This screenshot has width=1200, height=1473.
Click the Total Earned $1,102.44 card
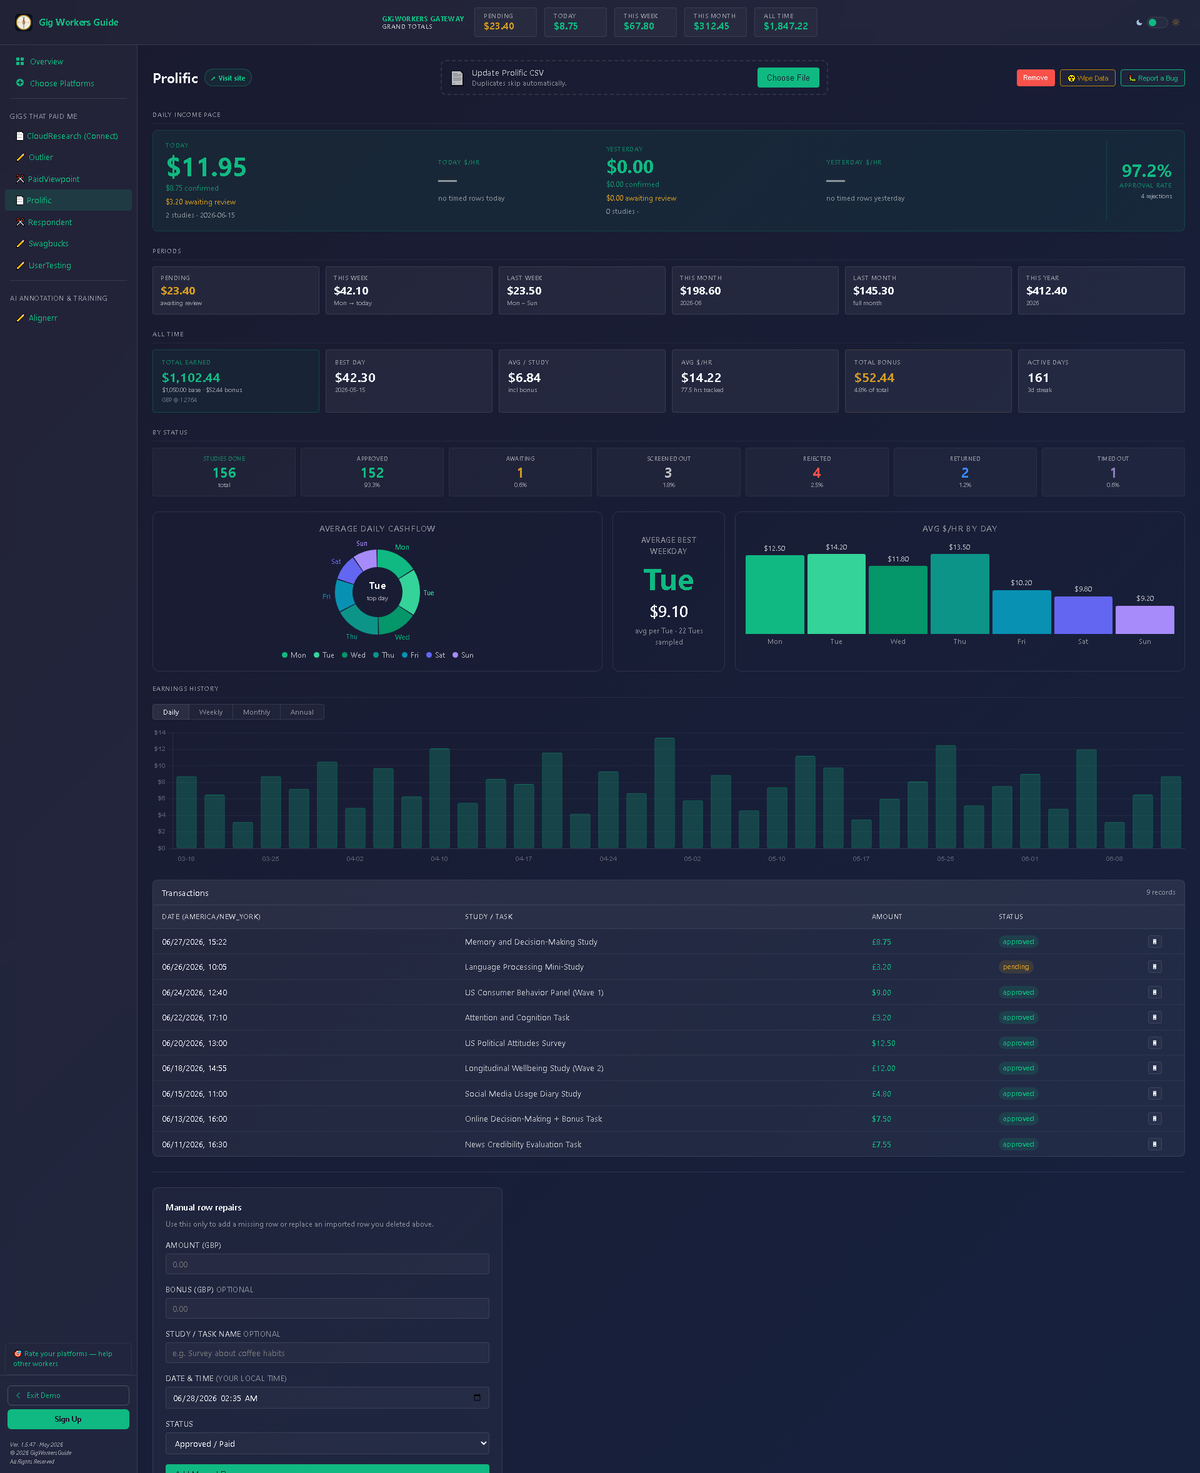[236, 381]
